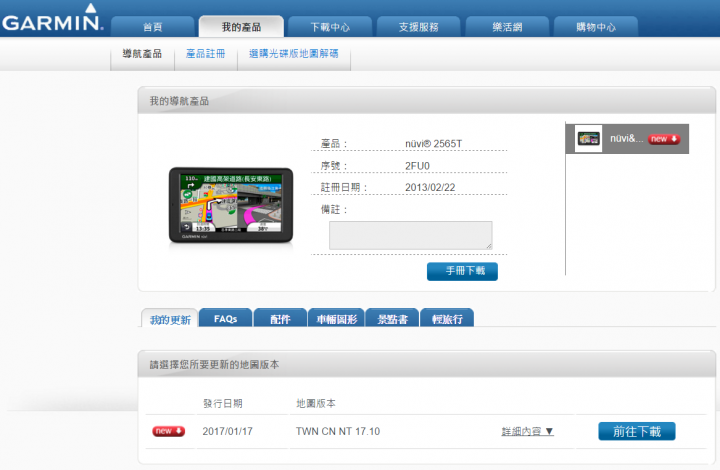This screenshot has width=720, height=470.
Task: Select the 導航產品 sub-menu item
Action: 142,54
